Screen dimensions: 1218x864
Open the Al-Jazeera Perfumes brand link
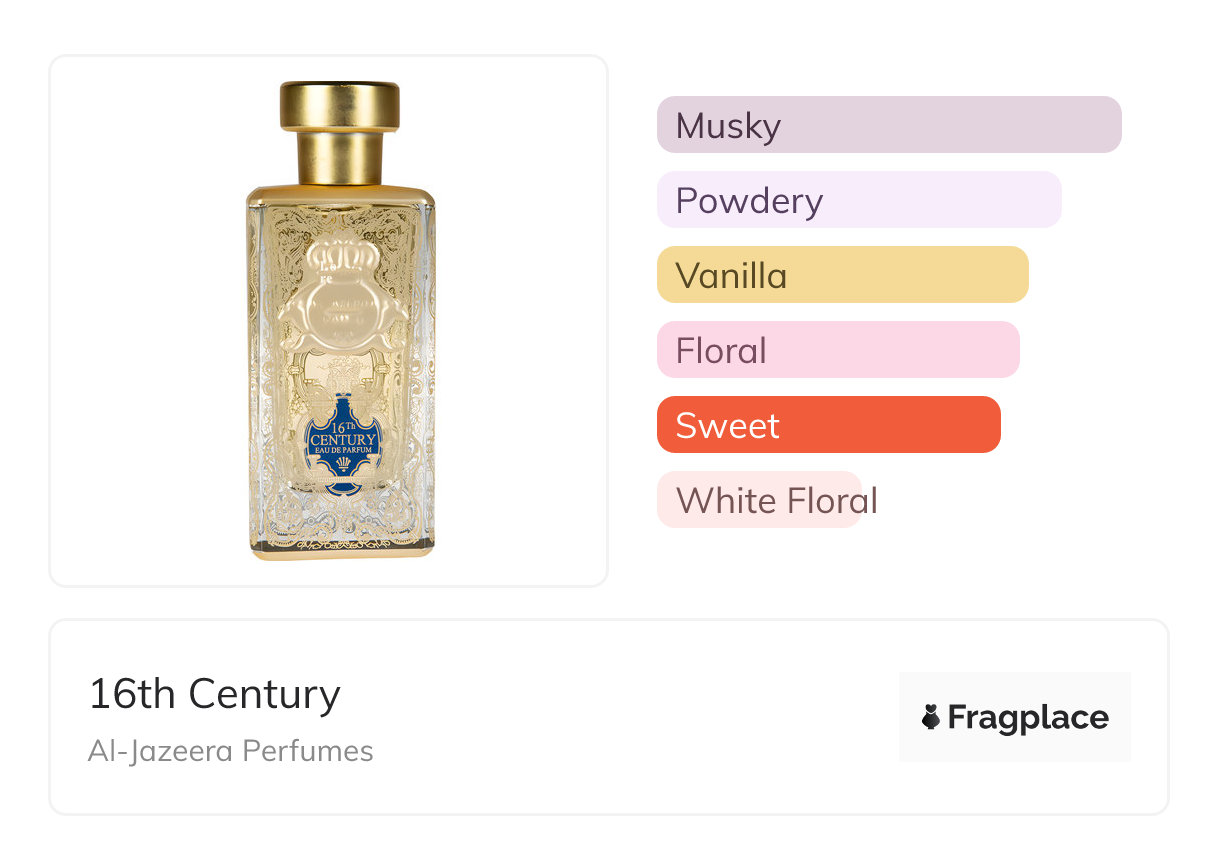coord(231,751)
